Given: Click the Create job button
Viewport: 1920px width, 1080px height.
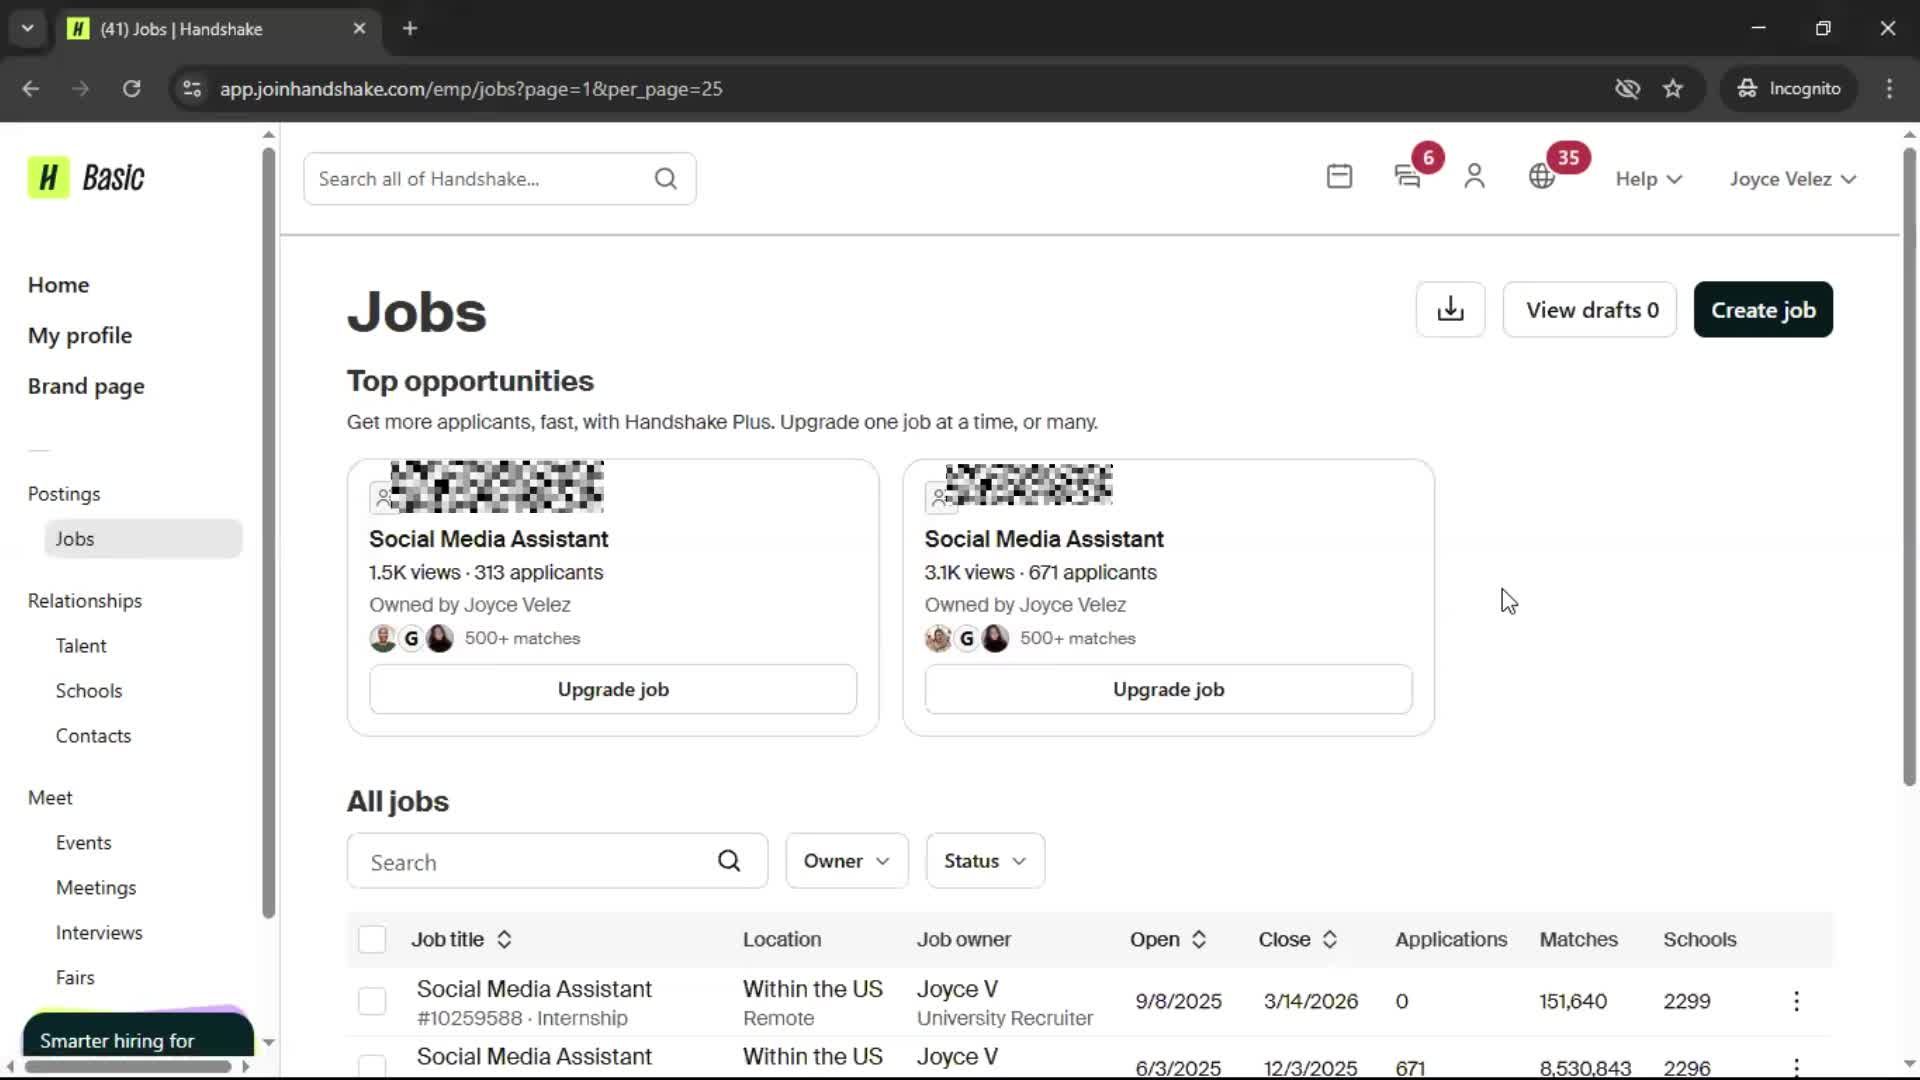Looking at the screenshot, I should [x=1763, y=309].
